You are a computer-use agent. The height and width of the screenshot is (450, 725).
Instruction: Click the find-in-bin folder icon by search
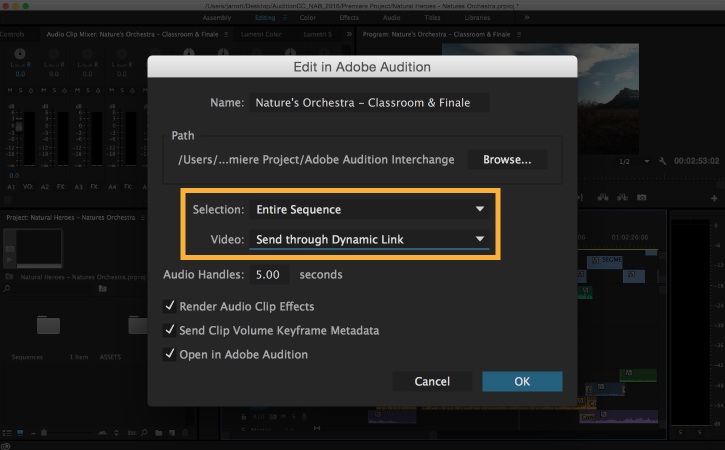click(103, 289)
